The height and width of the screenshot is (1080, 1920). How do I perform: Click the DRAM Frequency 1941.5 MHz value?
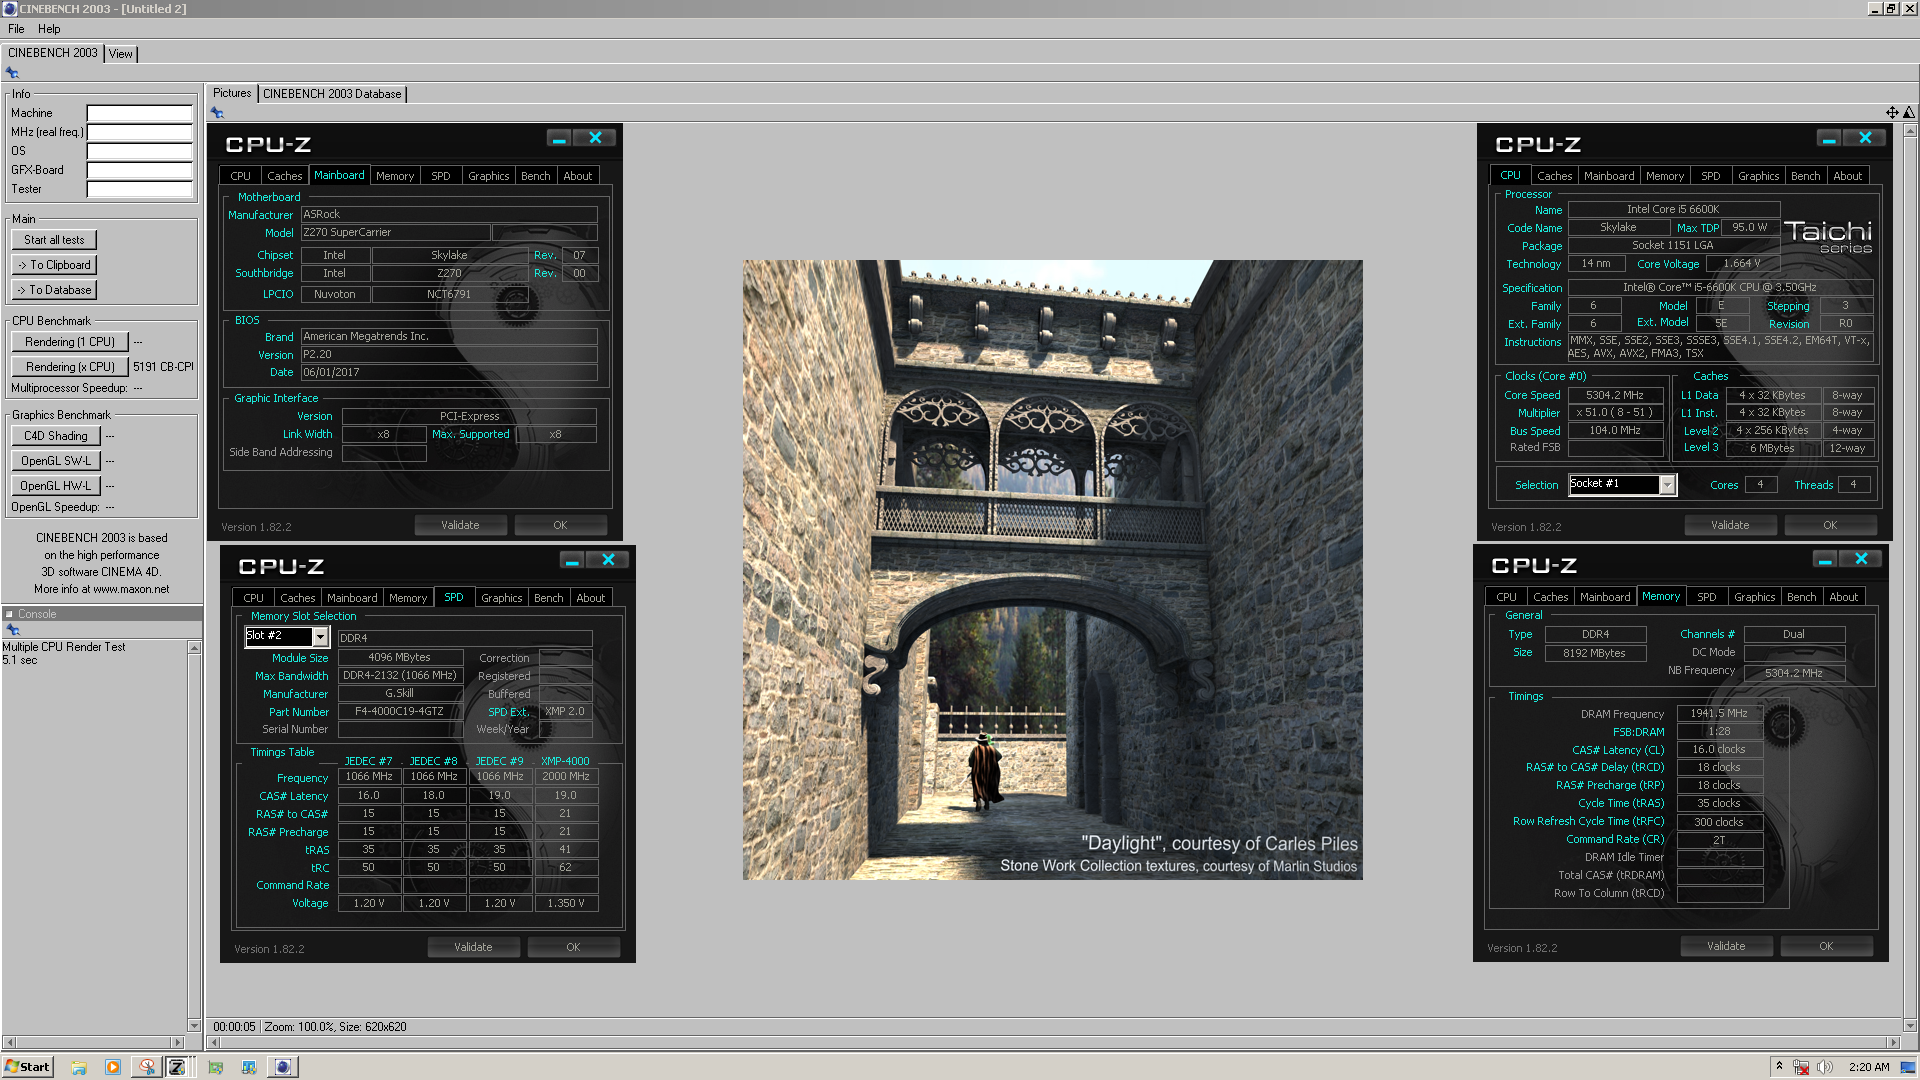(1720, 714)
